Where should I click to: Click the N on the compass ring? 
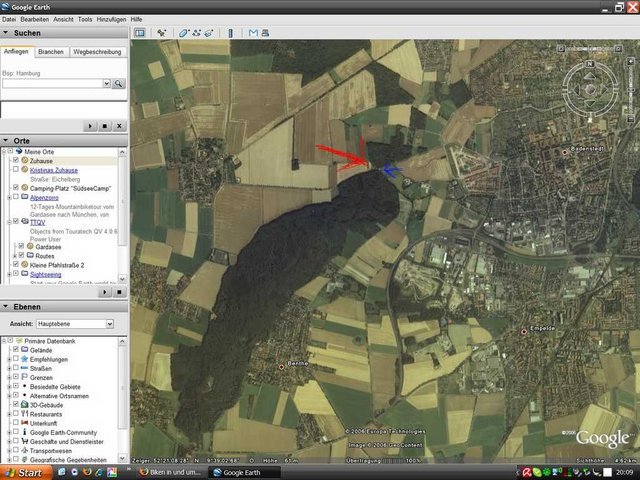pyautogui.click(x=589, y=64)
